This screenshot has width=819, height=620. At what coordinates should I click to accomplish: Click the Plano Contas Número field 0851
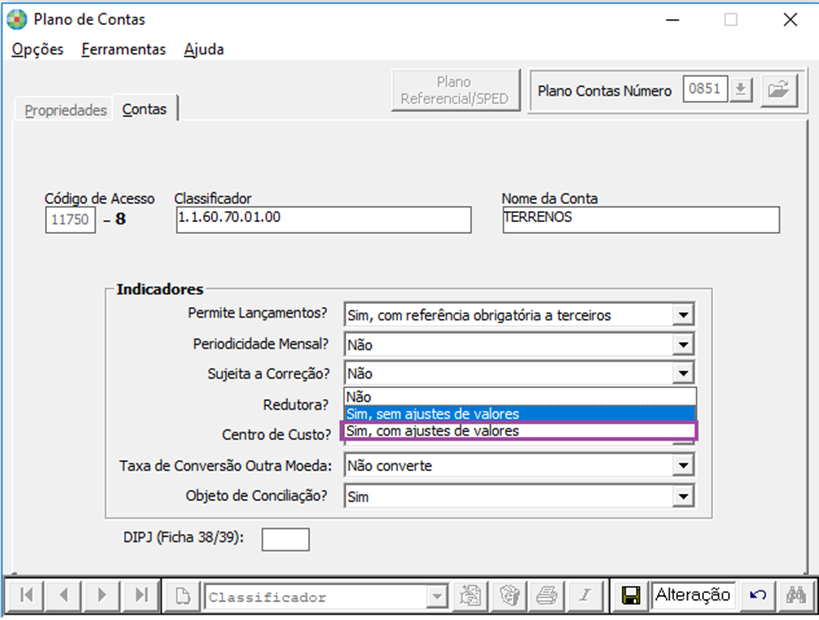(705, 89)
